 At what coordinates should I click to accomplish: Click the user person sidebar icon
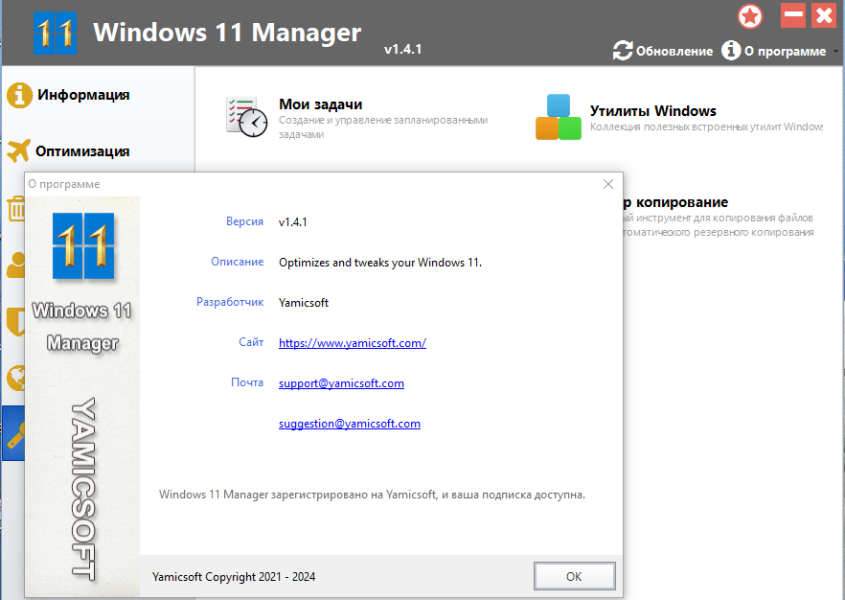16,265
